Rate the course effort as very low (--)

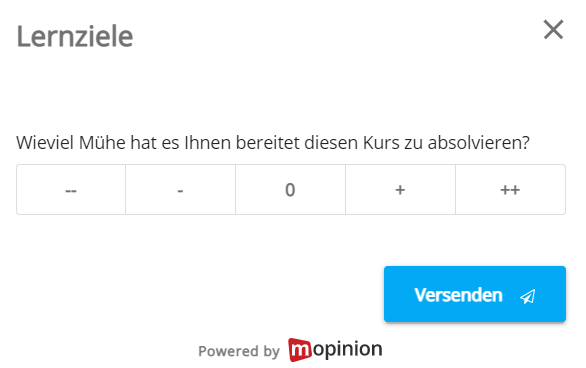click(x=71, y=189)
